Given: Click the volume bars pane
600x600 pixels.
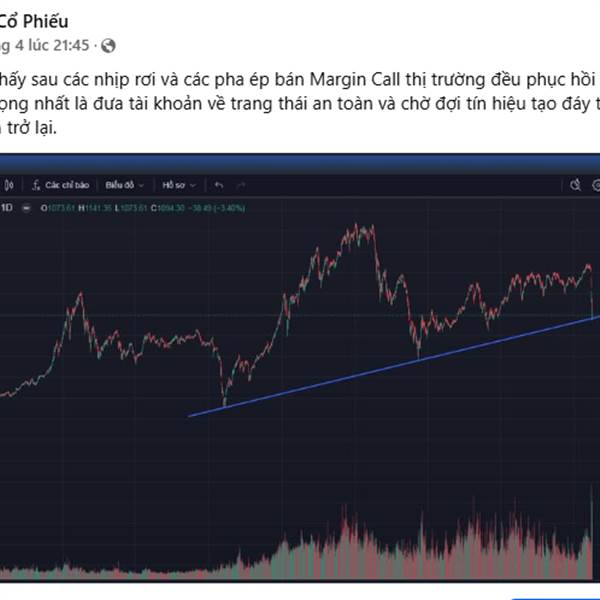Looking at the screenshot, I should tap(298, 543).
